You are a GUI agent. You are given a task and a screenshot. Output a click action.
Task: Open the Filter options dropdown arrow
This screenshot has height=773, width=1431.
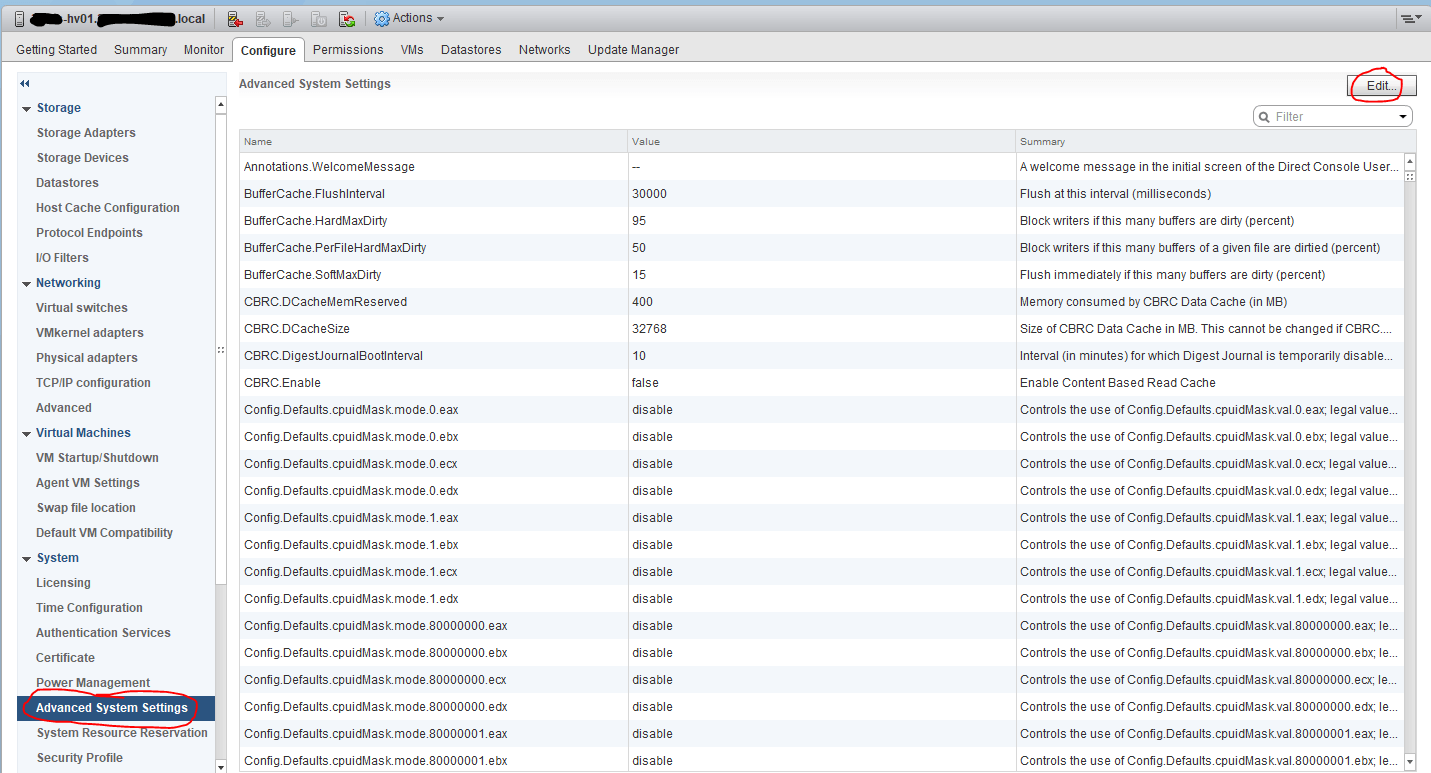[x=1403, y=117]
